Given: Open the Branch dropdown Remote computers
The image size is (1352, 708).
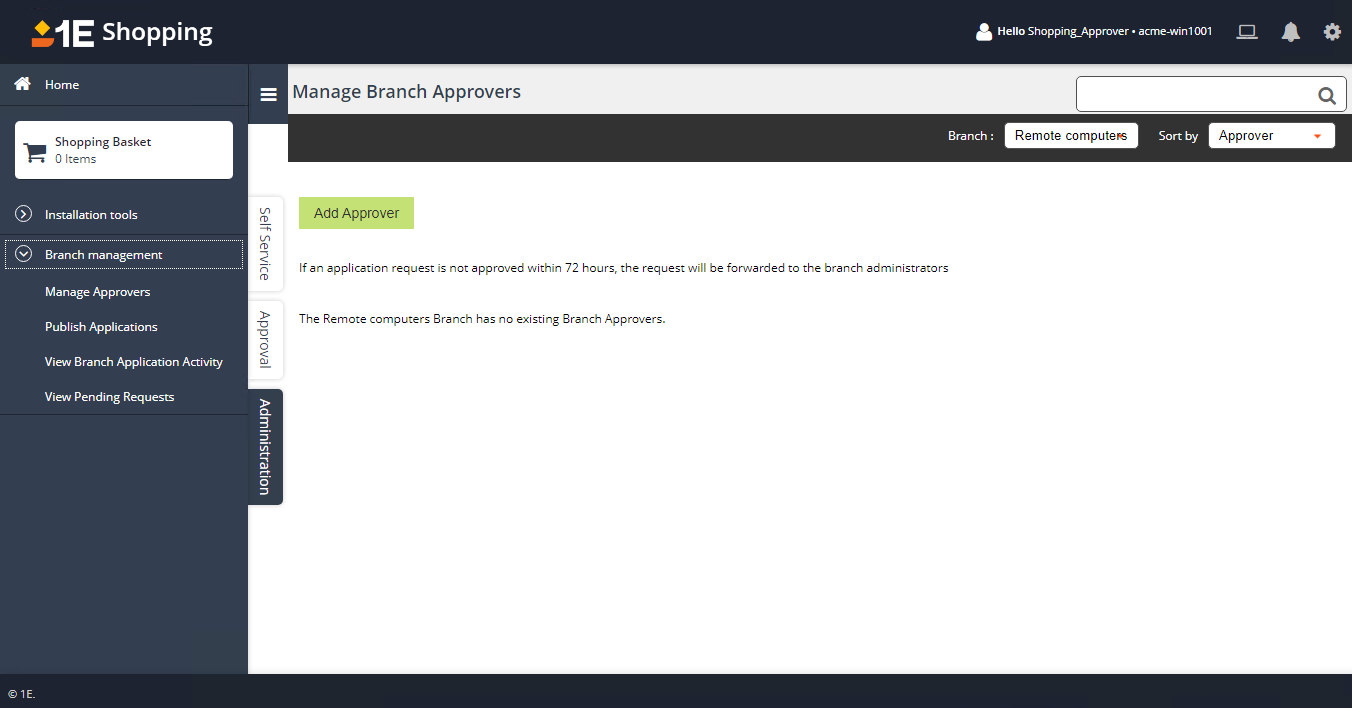Looking at the screenshot, I should (x=1070, y=136).
